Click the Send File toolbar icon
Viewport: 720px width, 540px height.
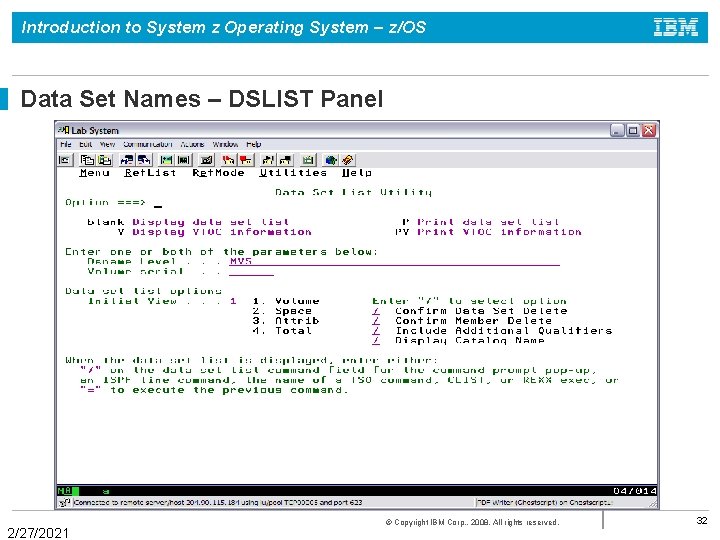126,160
